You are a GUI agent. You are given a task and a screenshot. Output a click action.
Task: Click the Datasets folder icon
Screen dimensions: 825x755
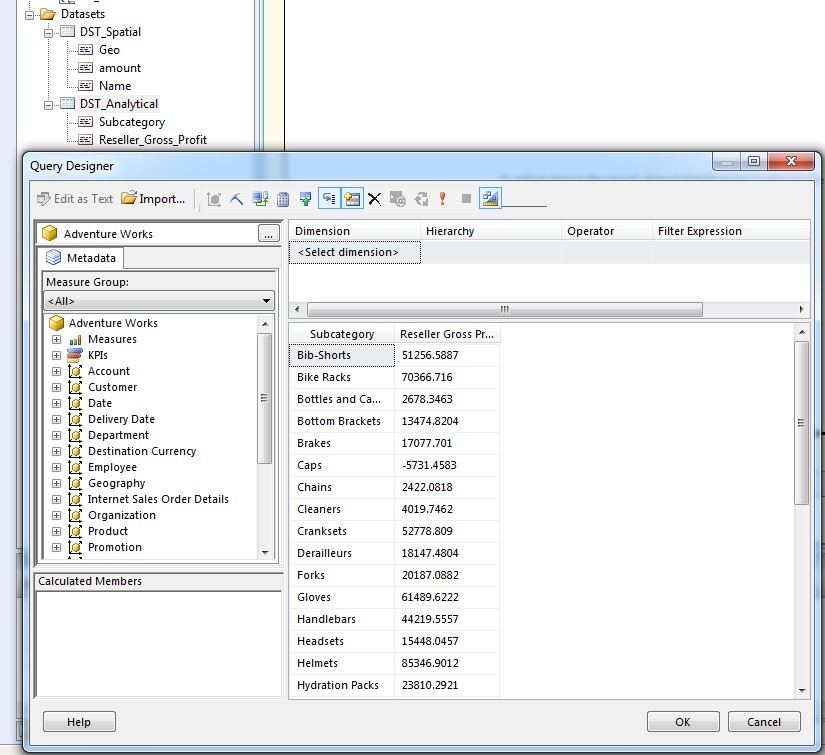[x=48, y=14]
